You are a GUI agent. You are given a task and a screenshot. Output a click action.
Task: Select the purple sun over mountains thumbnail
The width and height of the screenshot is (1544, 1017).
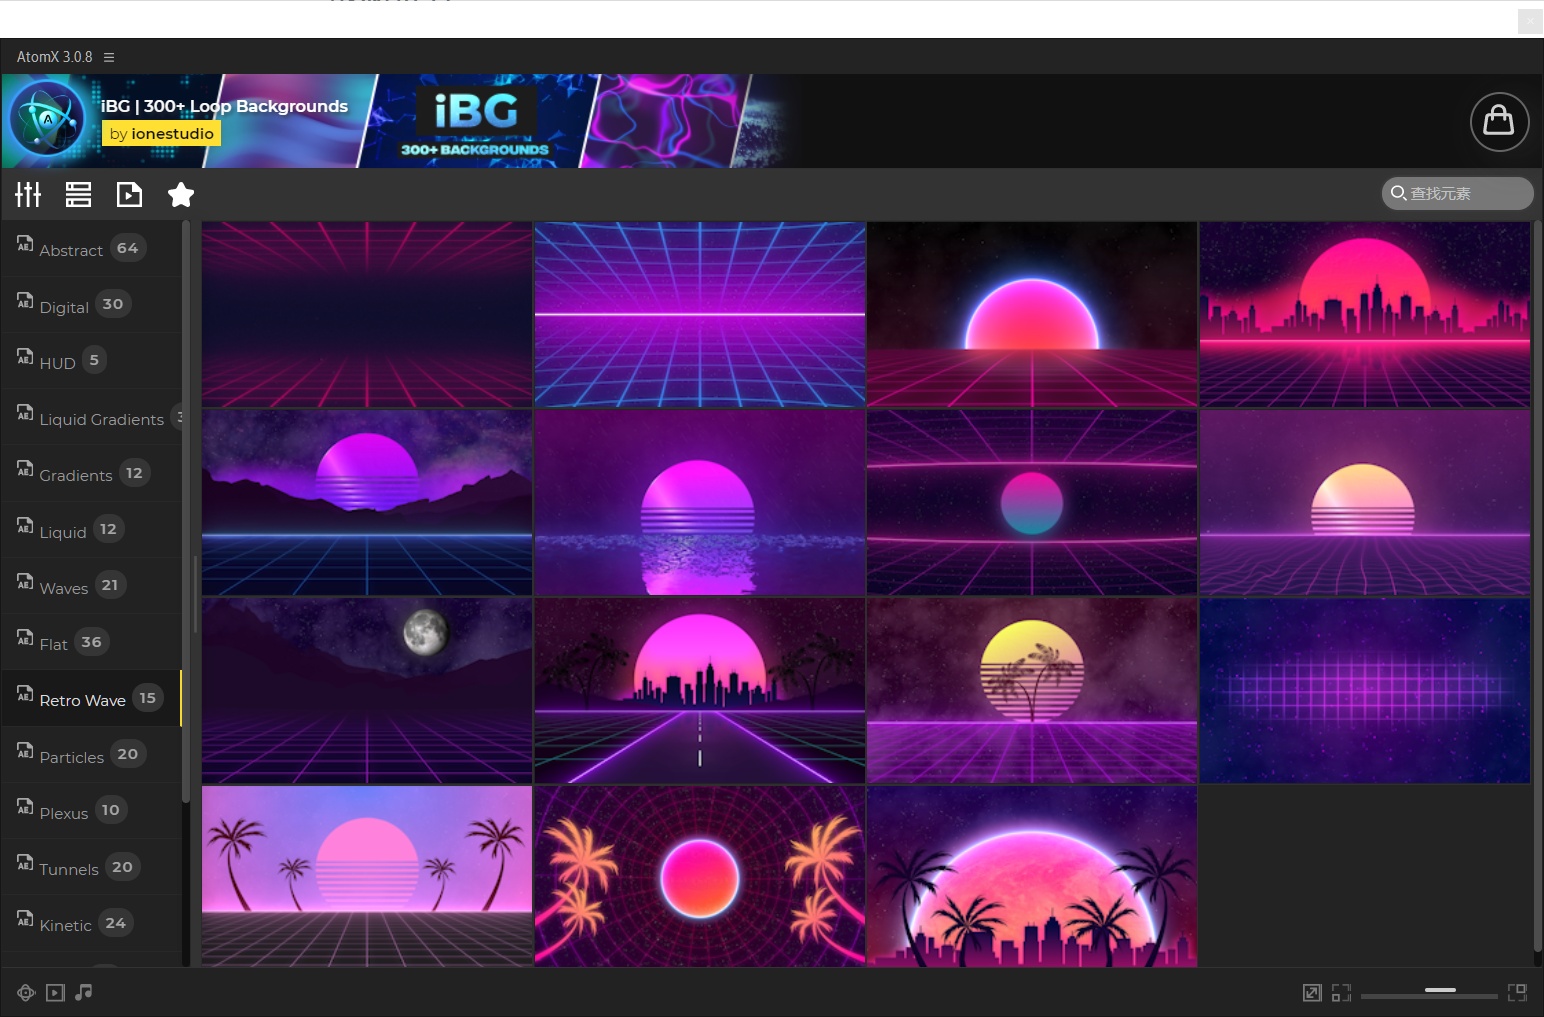point(367,502)
